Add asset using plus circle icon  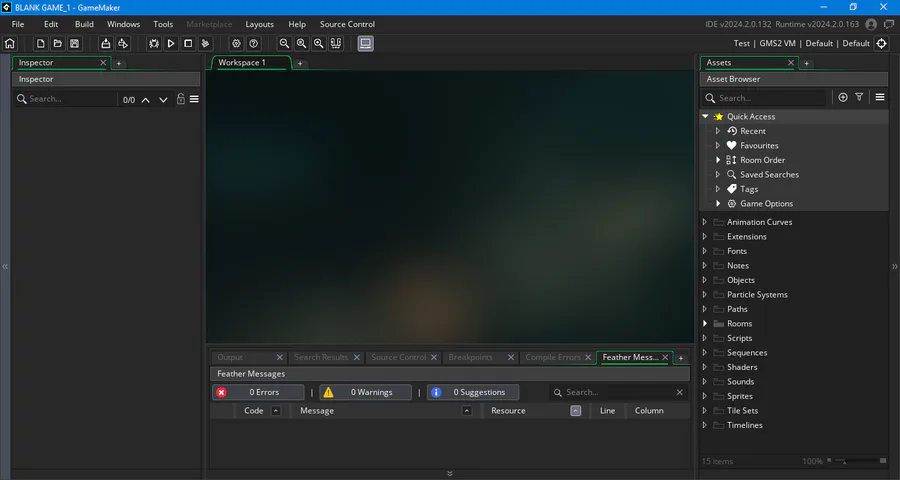coord(843,98)
